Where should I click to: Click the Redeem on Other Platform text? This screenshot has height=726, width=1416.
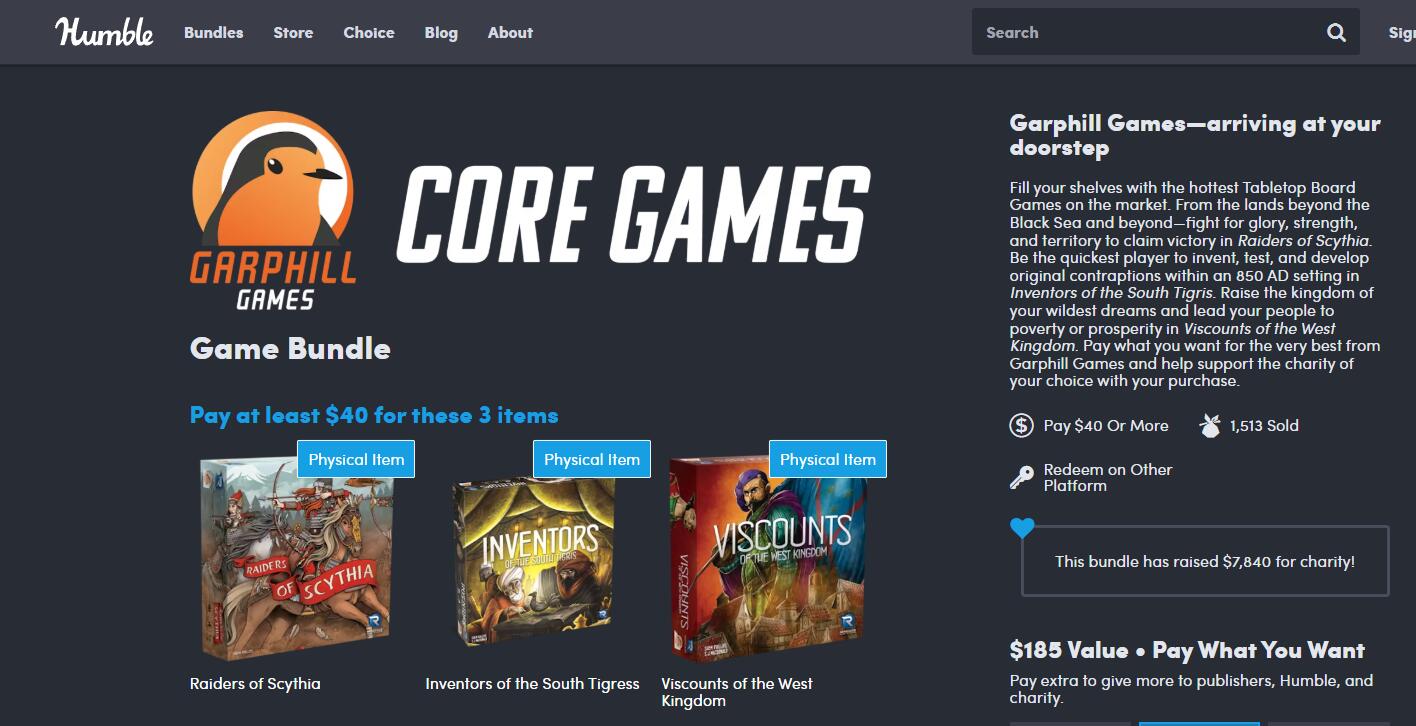click(x=1108, y=477)
